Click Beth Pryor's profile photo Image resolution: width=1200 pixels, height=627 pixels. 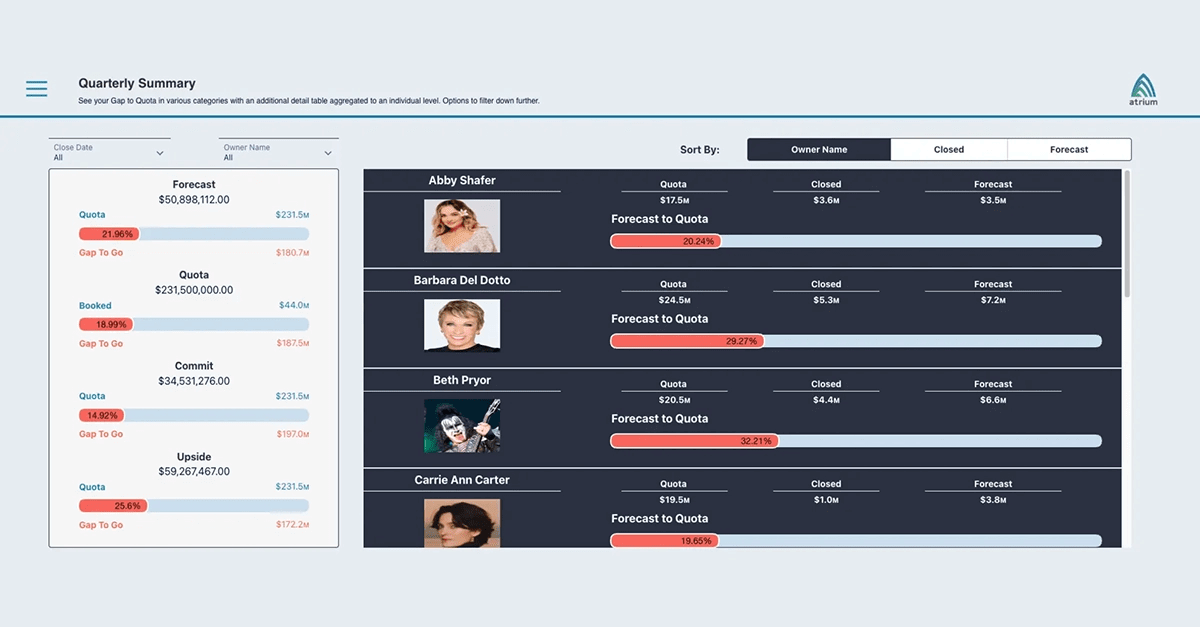tap(462, 425)
